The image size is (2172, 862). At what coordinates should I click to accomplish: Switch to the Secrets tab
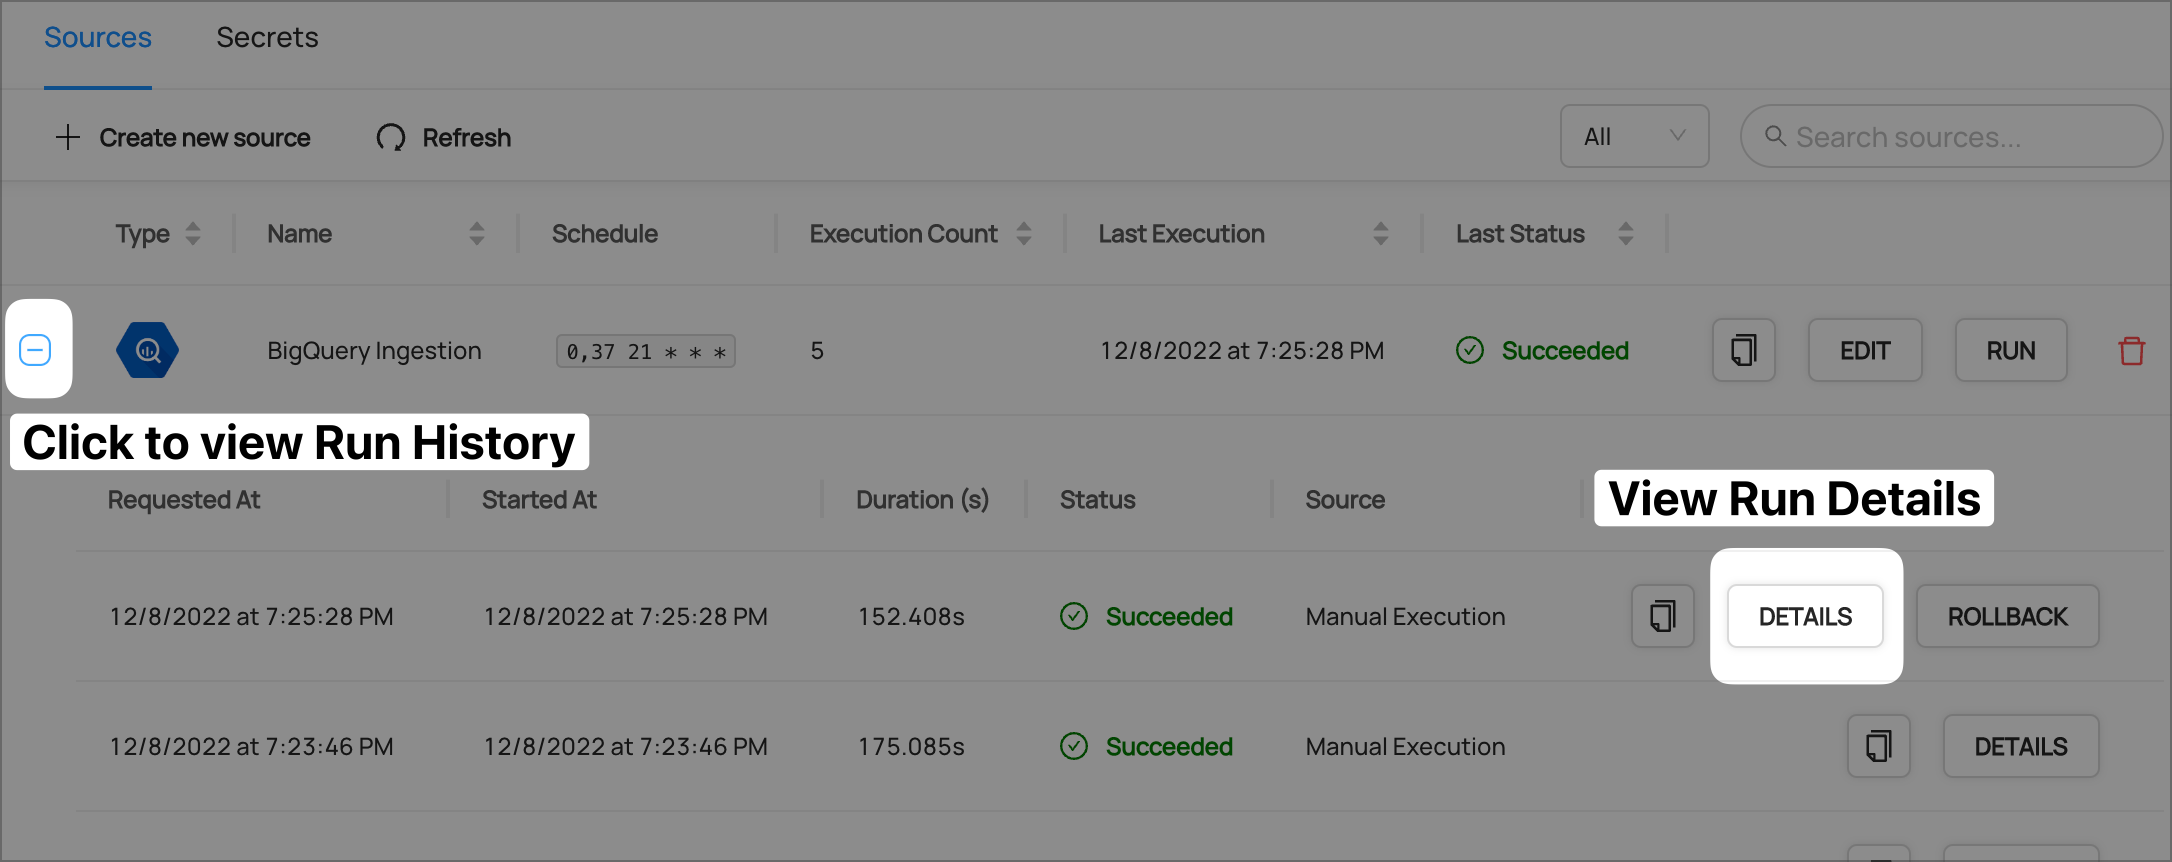click(x=267, y=38)
